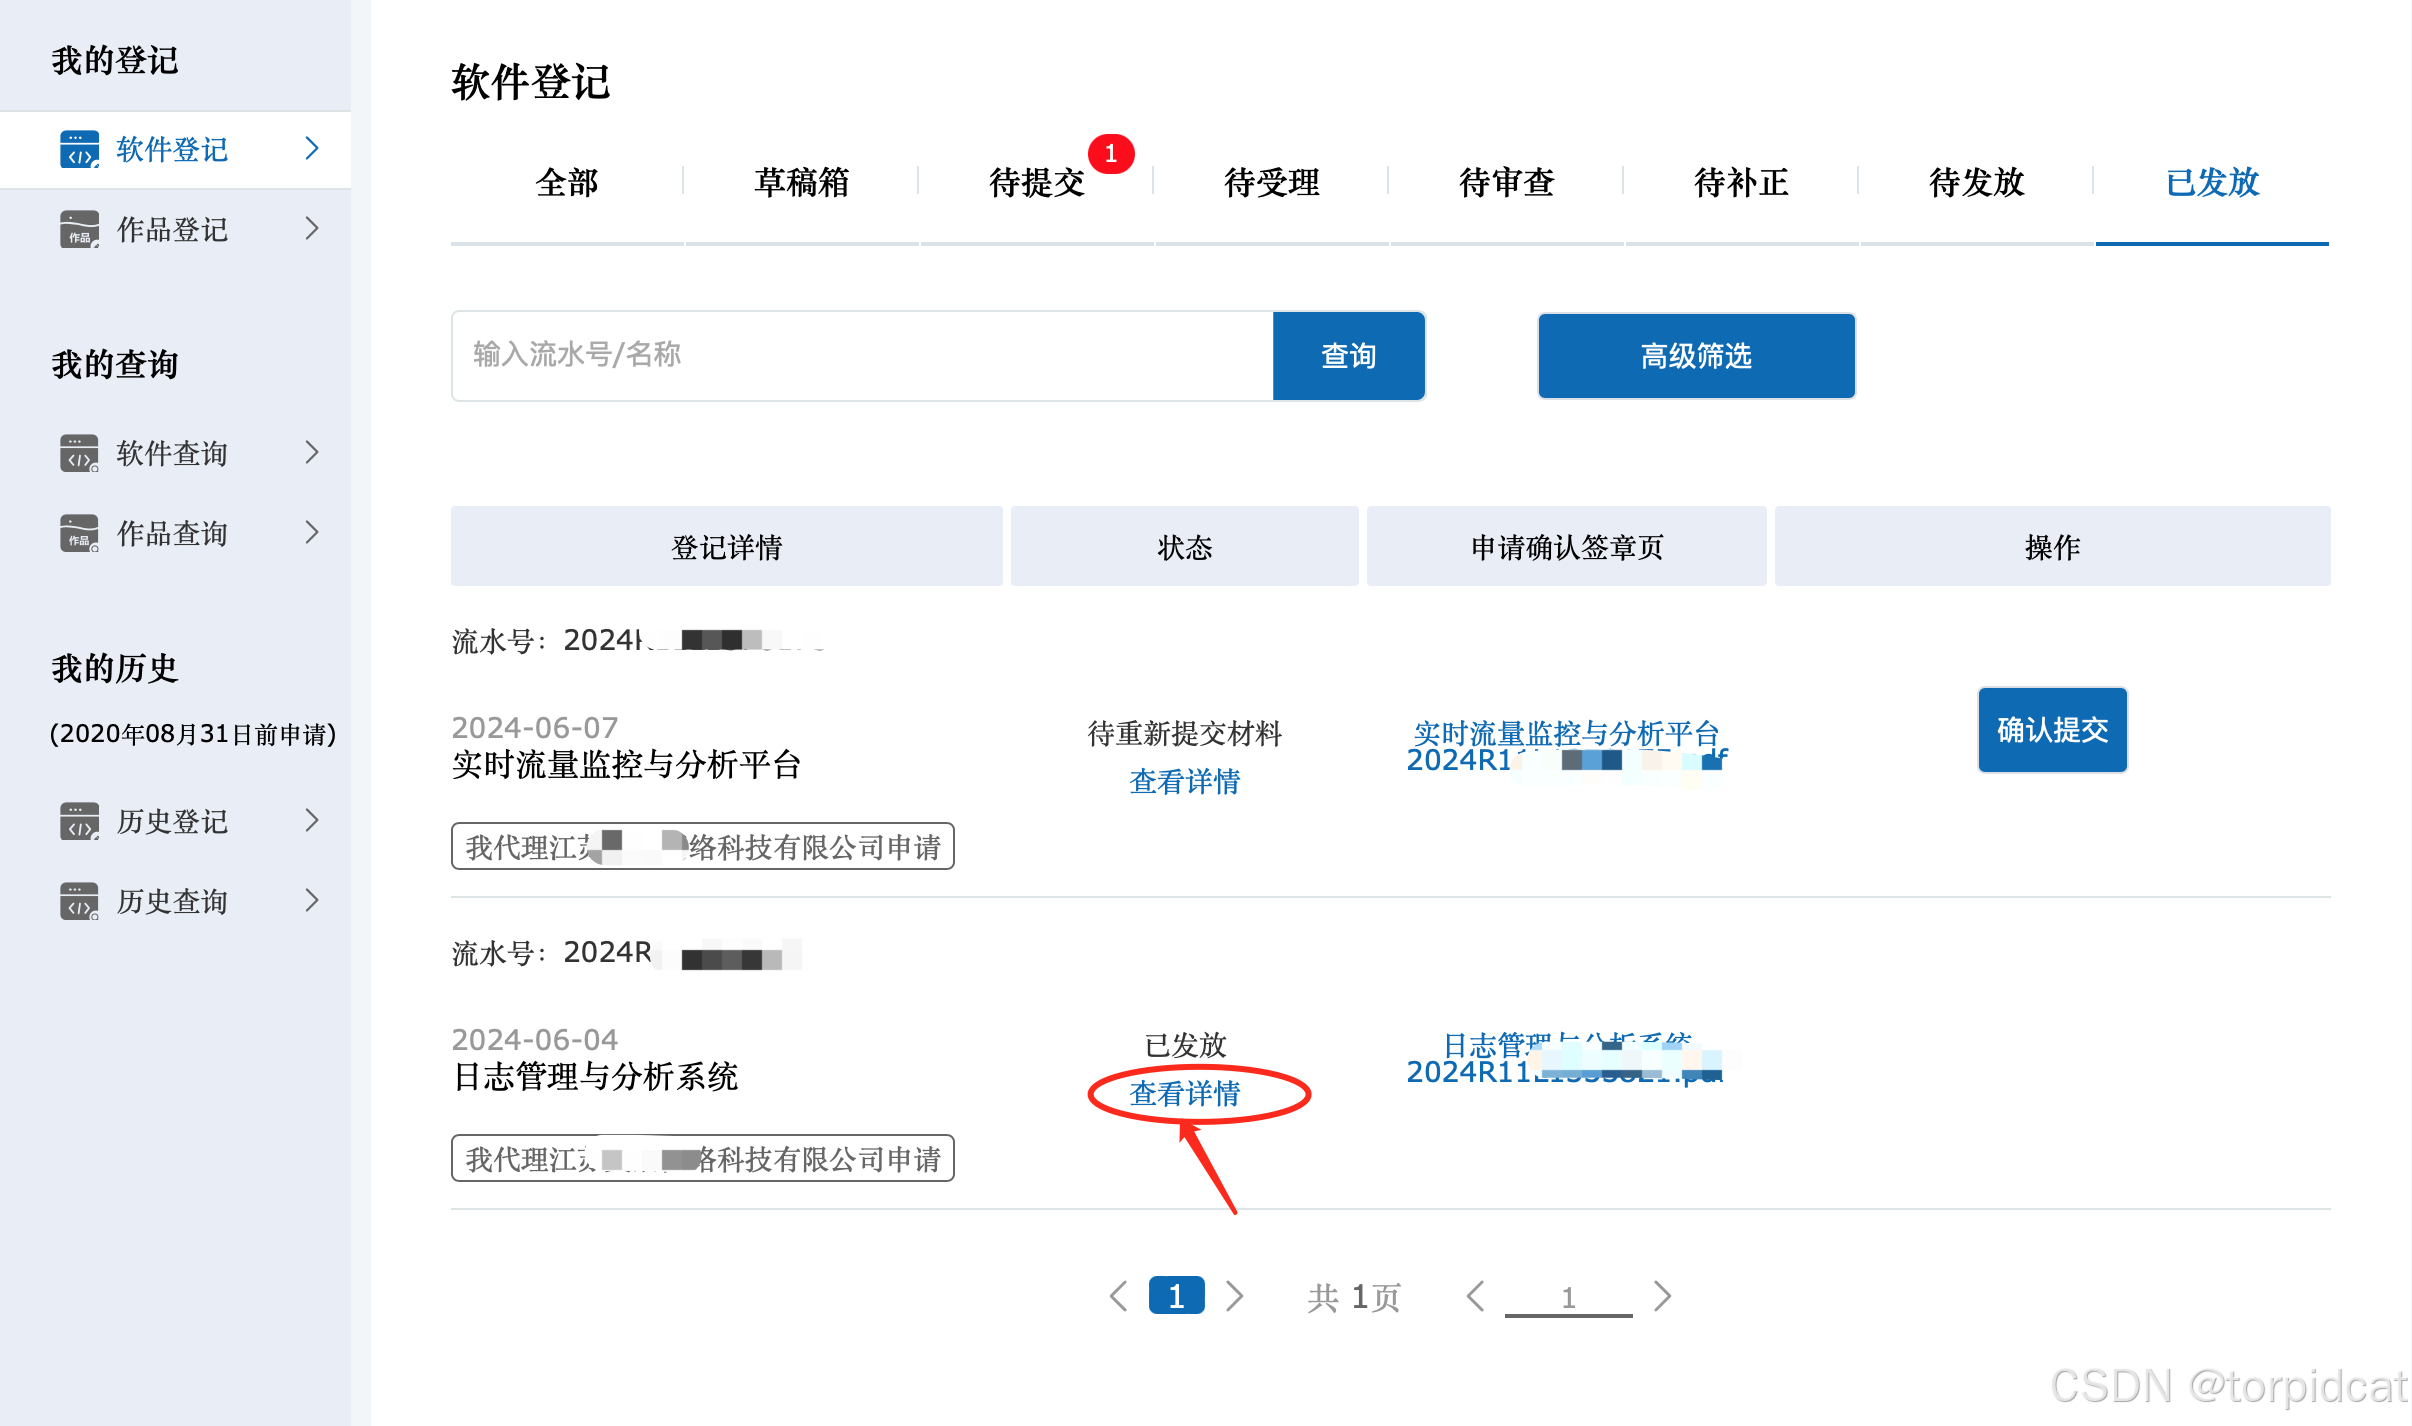Click the 软件登记 sidebar icon

[79, 150]
